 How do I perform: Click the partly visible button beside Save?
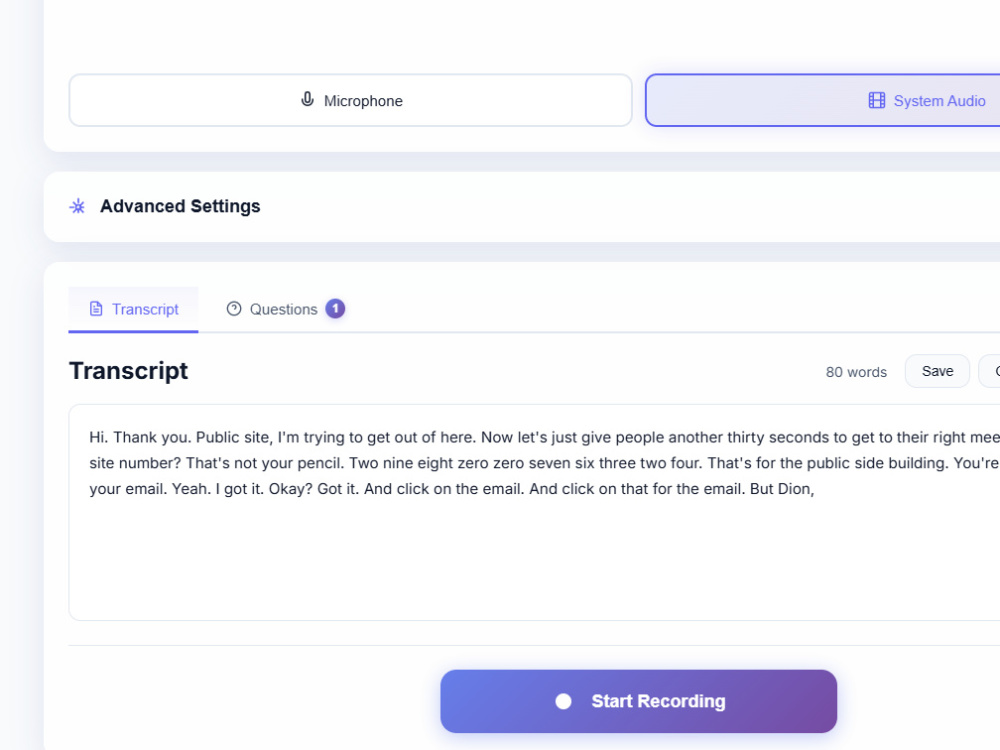coord(990,371)
